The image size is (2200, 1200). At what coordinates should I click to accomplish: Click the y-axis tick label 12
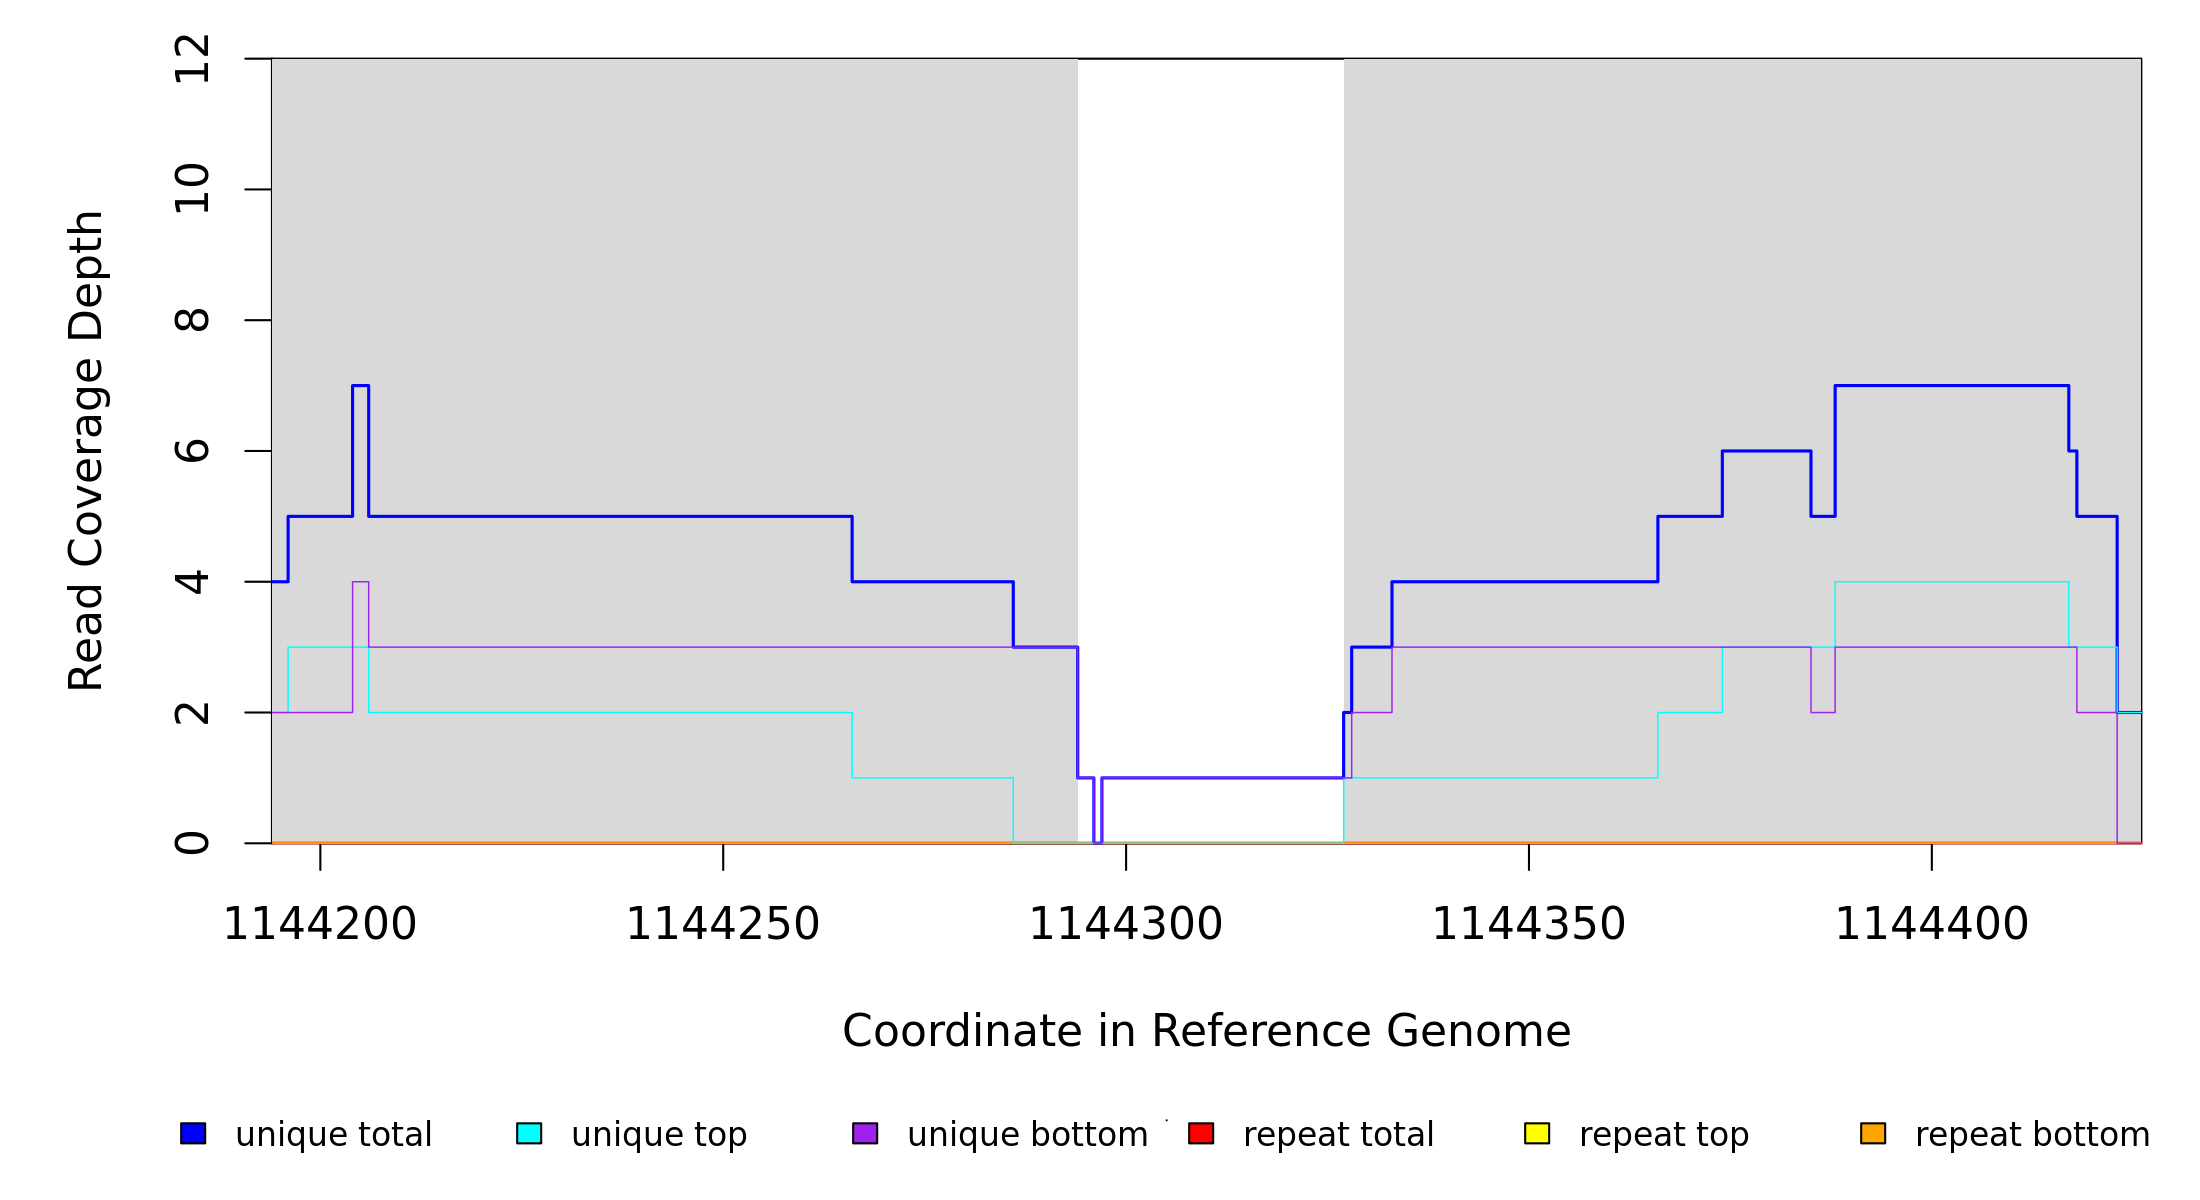click(x=192, y=59)
